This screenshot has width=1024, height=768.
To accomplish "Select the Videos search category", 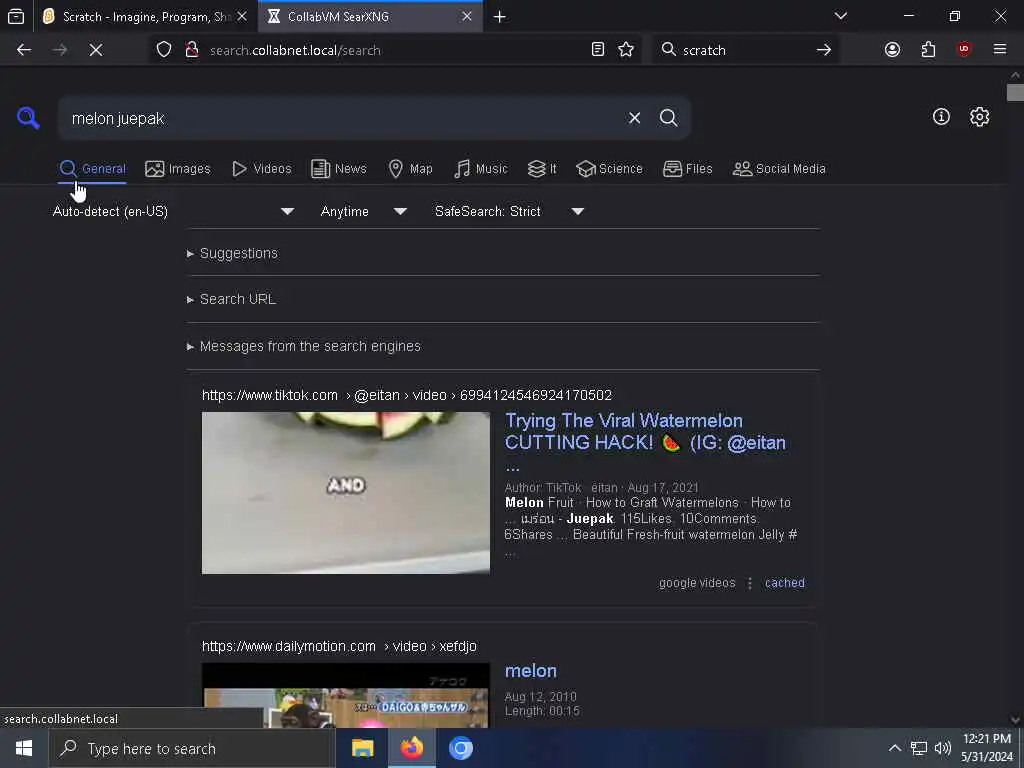I will pyautogui.click(x=261, y=169).
